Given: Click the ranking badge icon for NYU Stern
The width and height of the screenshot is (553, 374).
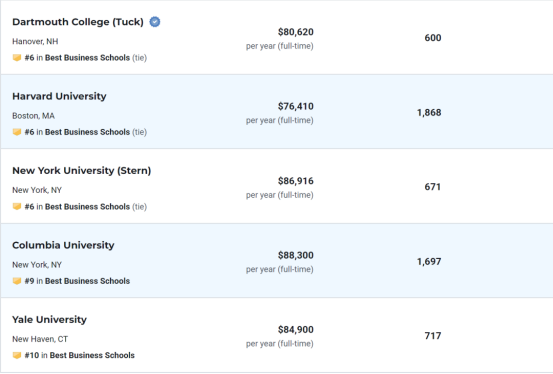Looking at the screenshot, I should coord(17,206).
